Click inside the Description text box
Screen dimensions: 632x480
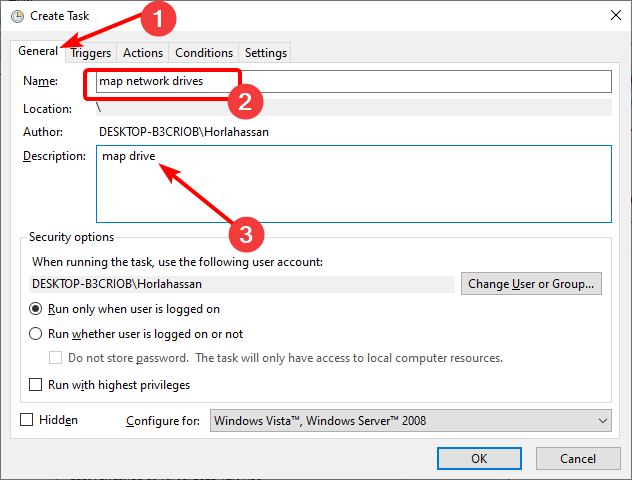pyautogui.click(x=353, y=183)
